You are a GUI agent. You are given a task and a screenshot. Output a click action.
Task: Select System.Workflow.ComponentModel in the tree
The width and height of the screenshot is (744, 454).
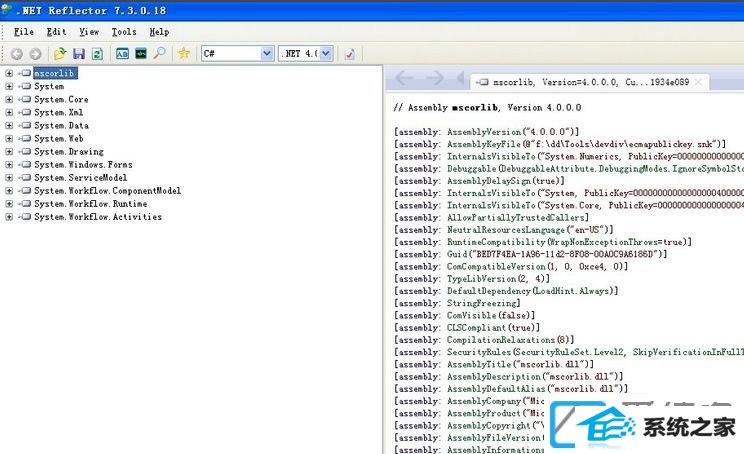point(107,191)
